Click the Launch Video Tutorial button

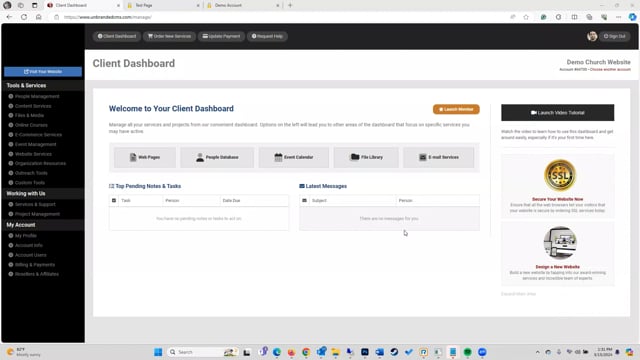coord(558,113)
